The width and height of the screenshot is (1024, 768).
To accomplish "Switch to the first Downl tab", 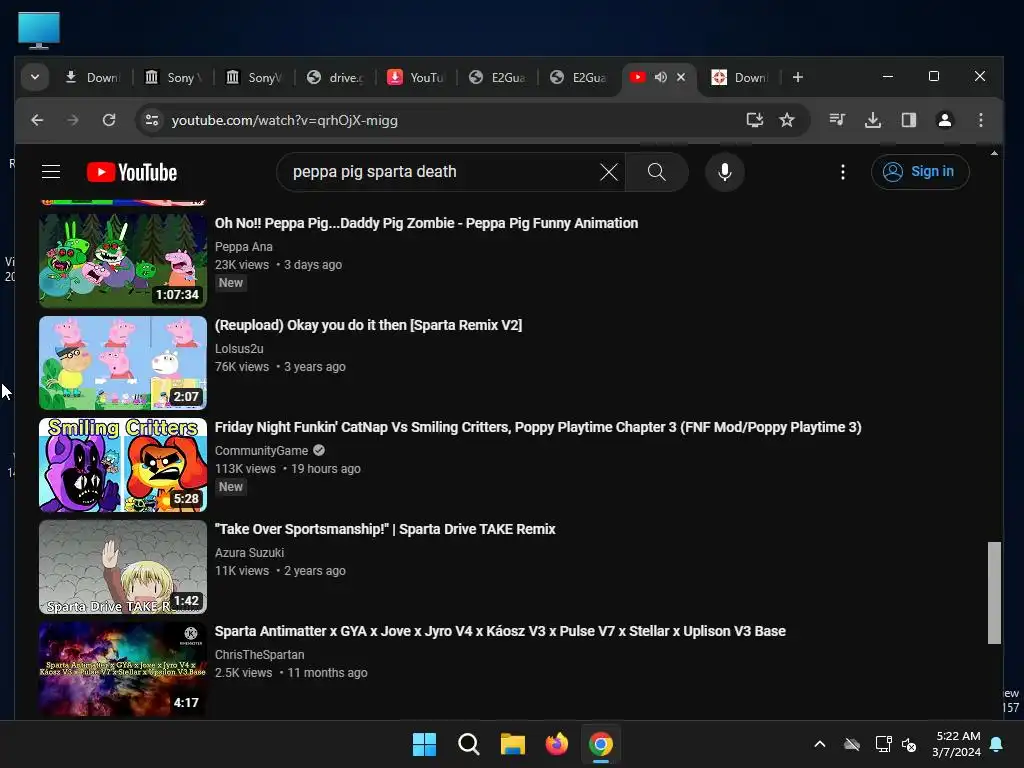I will coord(92,78).
